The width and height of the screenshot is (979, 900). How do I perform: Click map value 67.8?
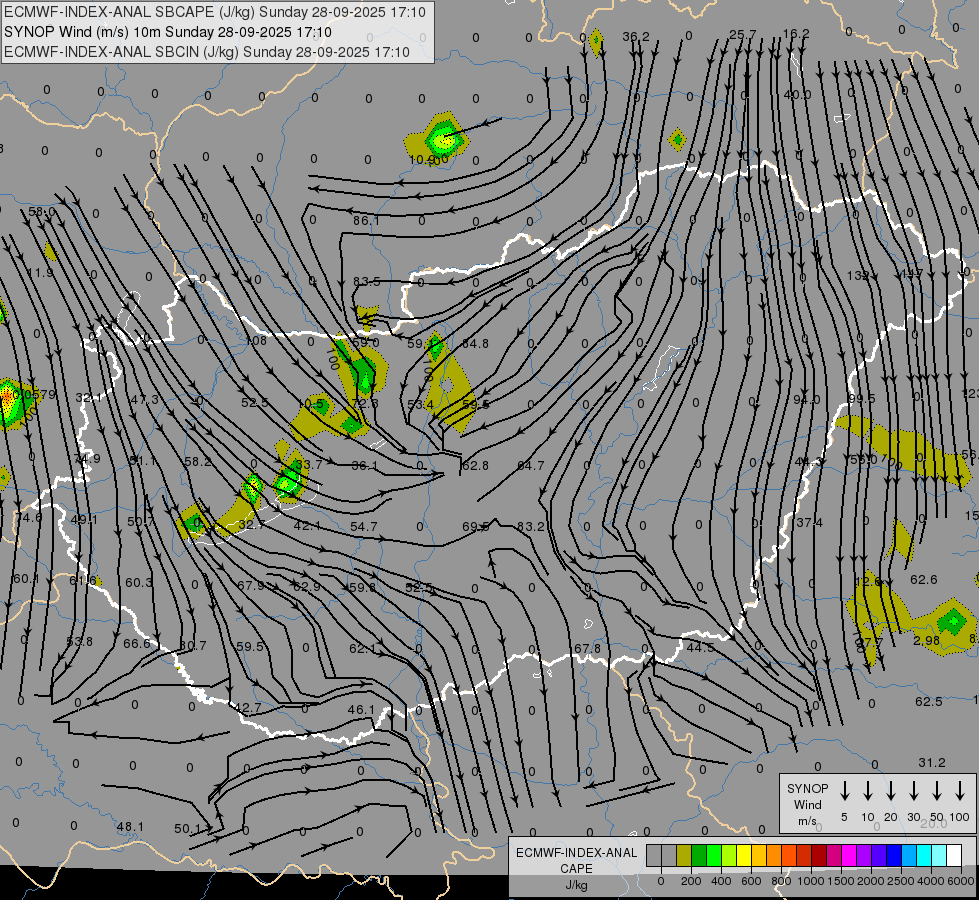pos(588,649)
